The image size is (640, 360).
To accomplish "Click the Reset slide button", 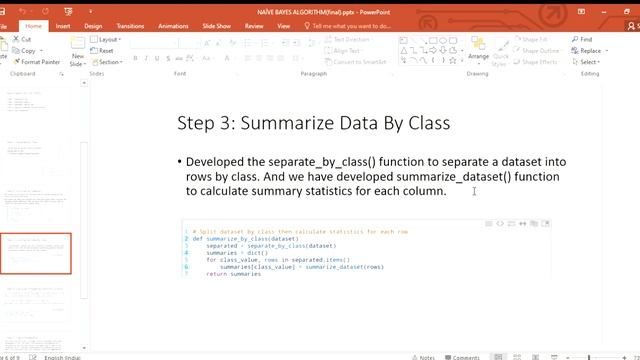I will click(x=102, y=51).
